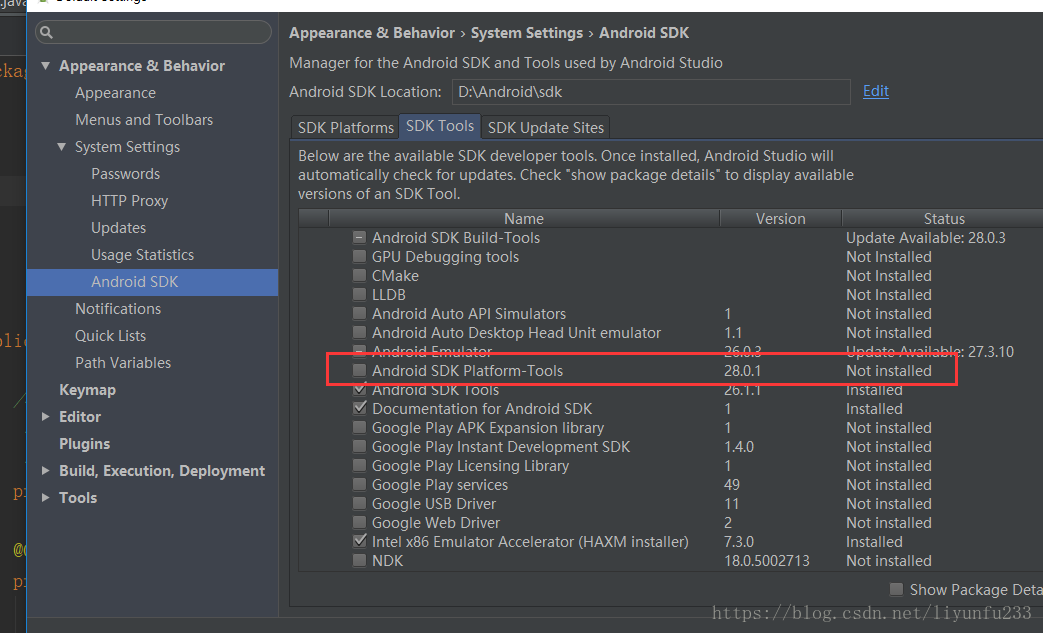
Task: Open the Updates settings page
Action: click(x=118, y=228)
